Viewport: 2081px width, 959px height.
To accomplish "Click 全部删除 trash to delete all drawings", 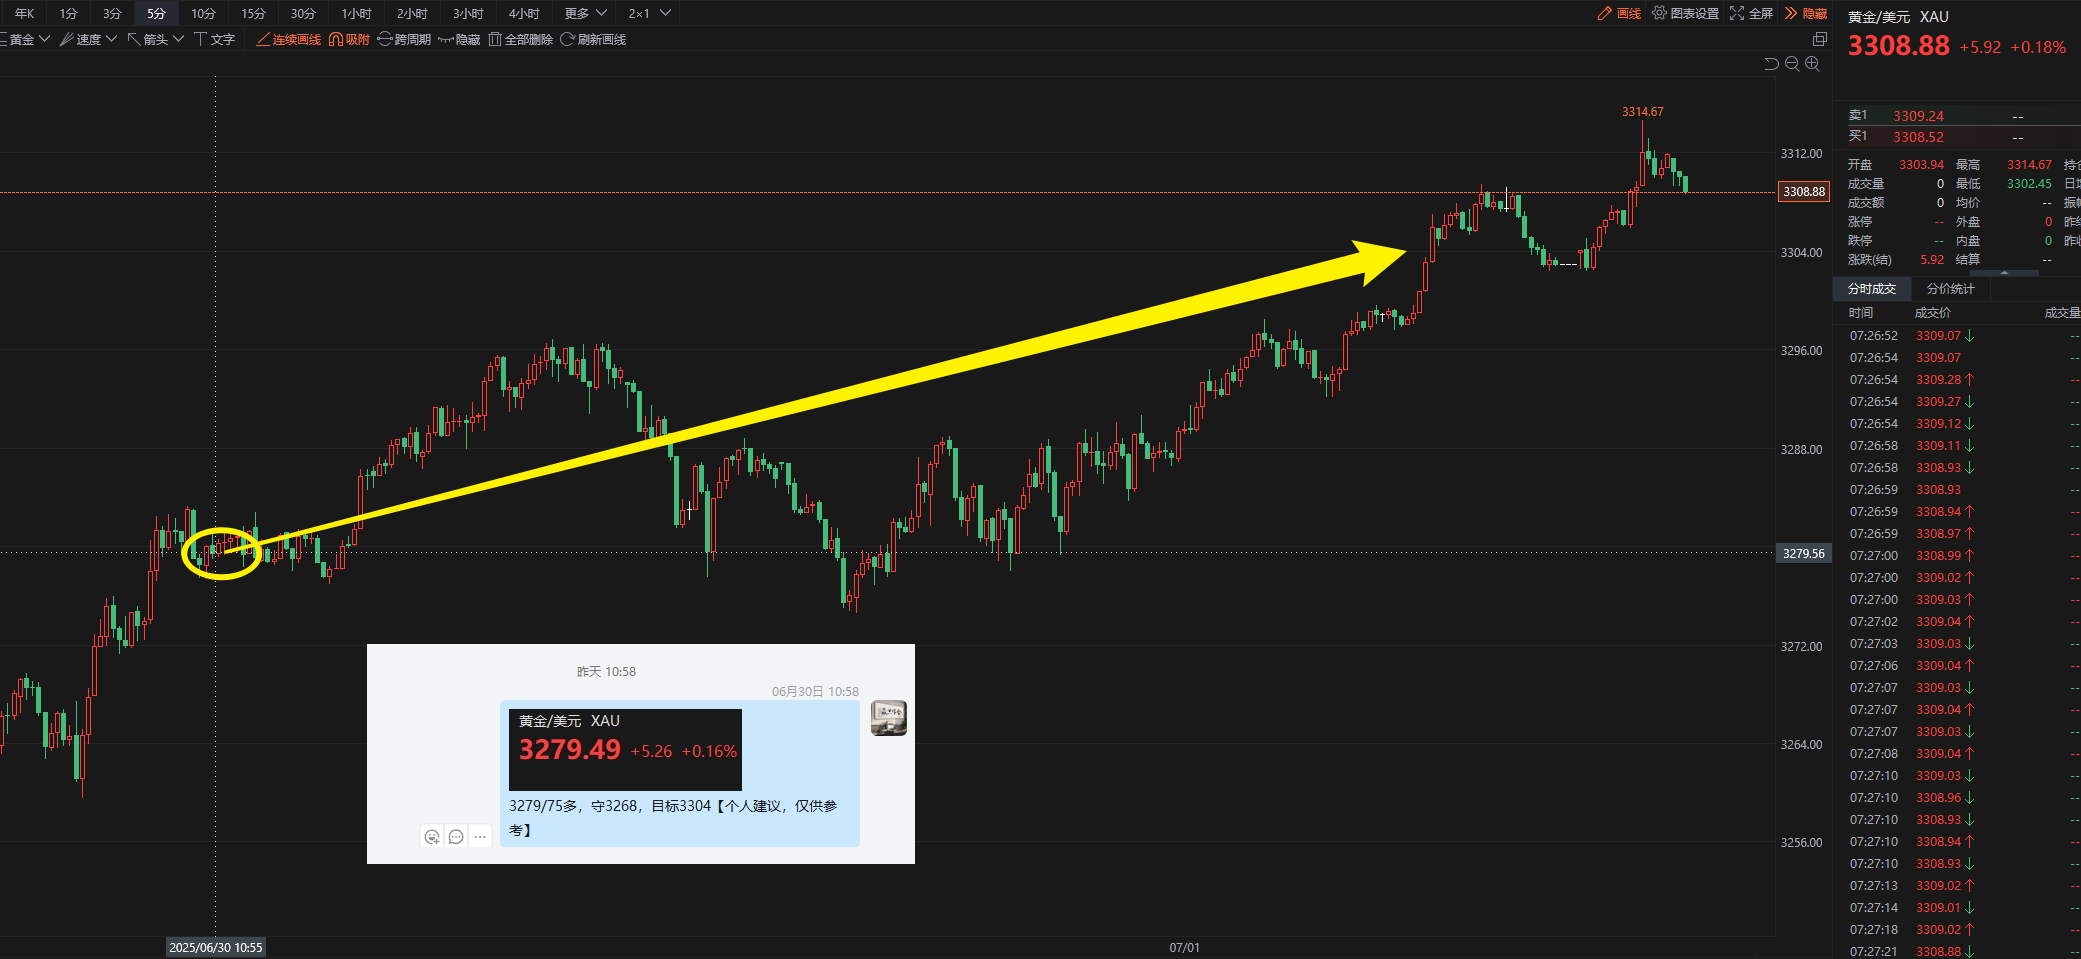I will (520, 39).
